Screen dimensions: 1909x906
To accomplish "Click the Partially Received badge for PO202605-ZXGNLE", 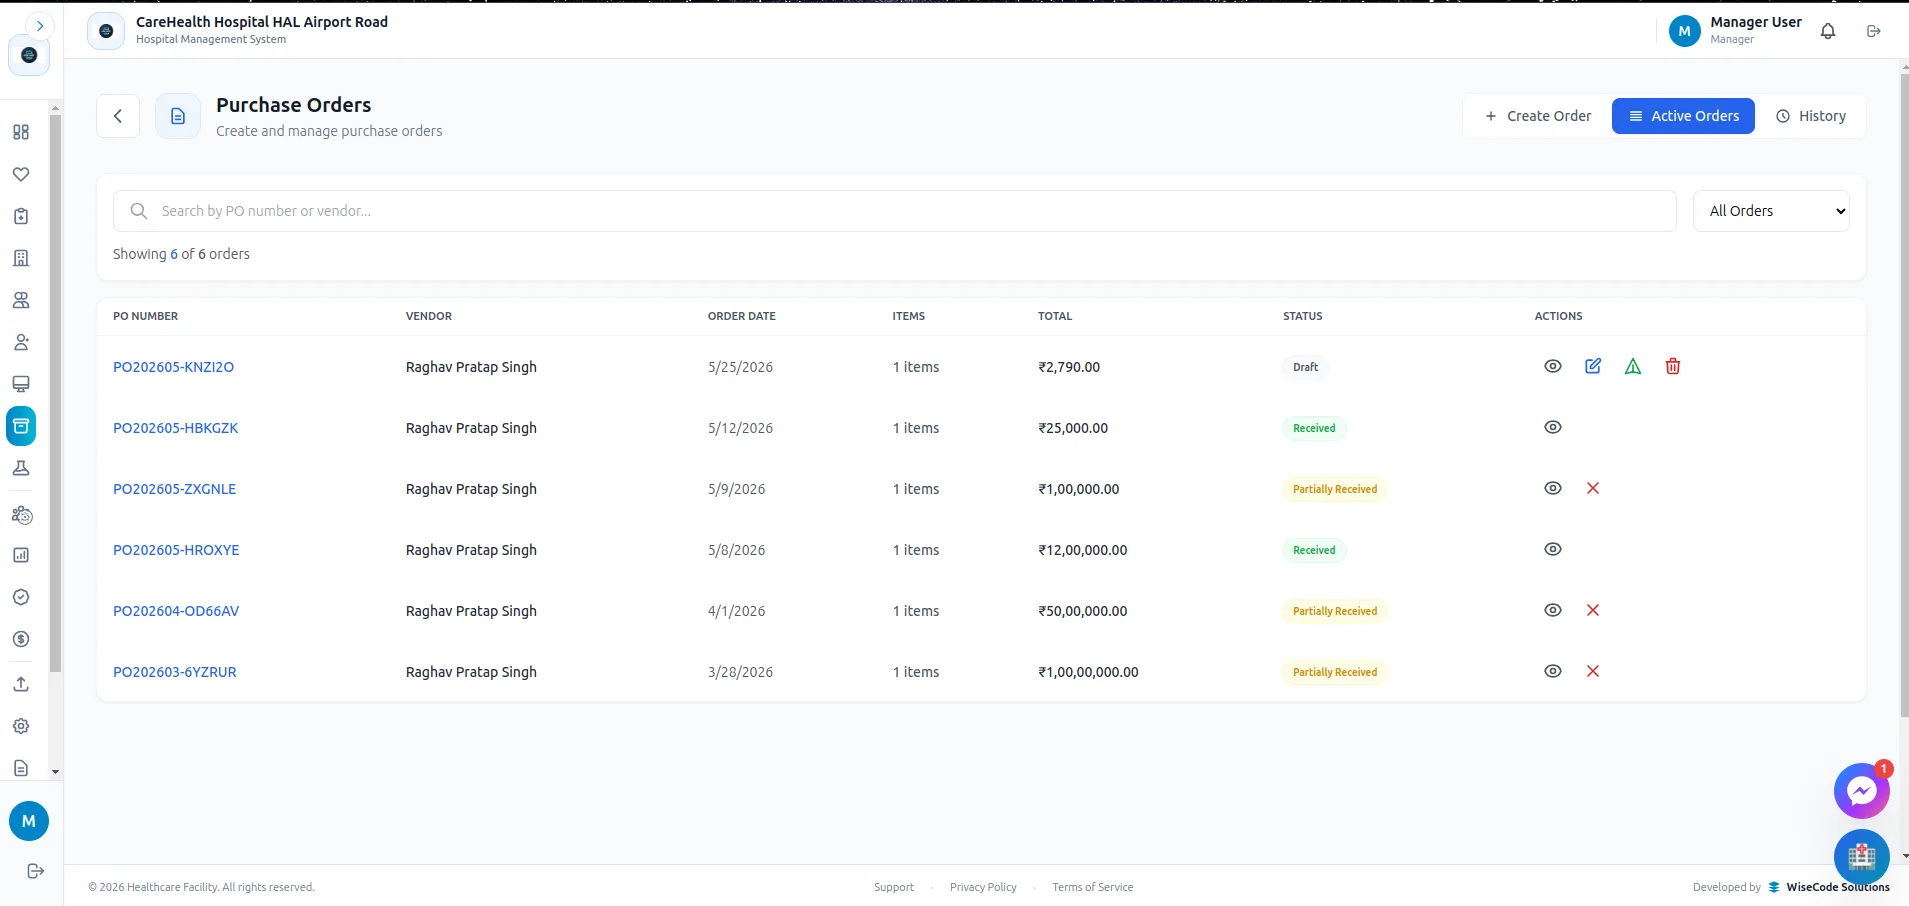I will coord(1335,489).
